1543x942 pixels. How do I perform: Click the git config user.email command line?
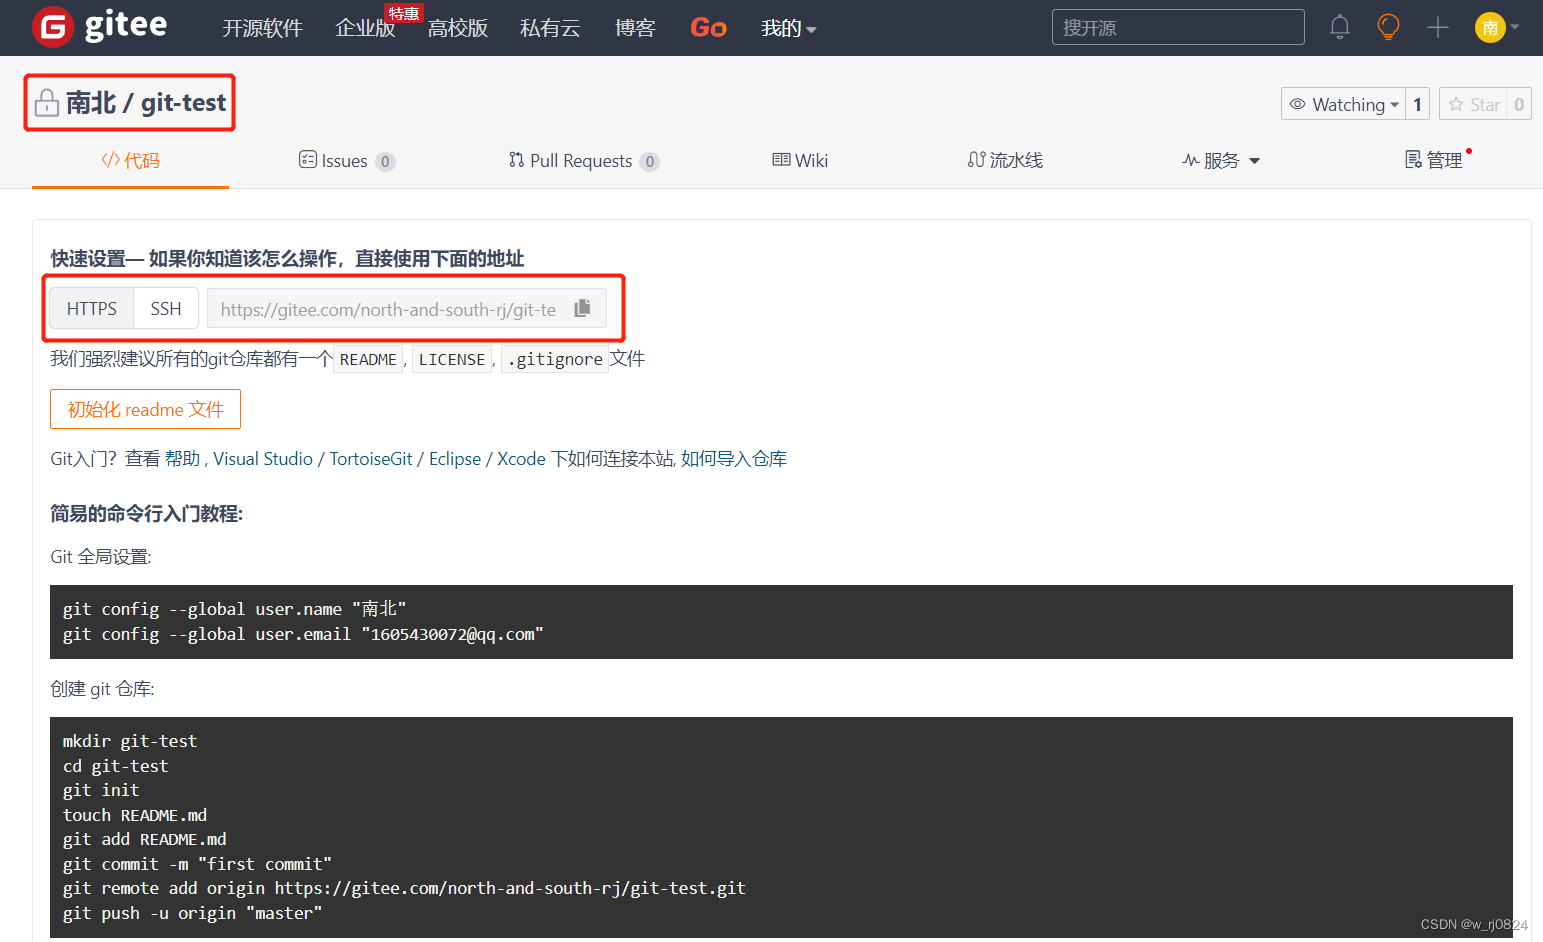click(303, 634)
